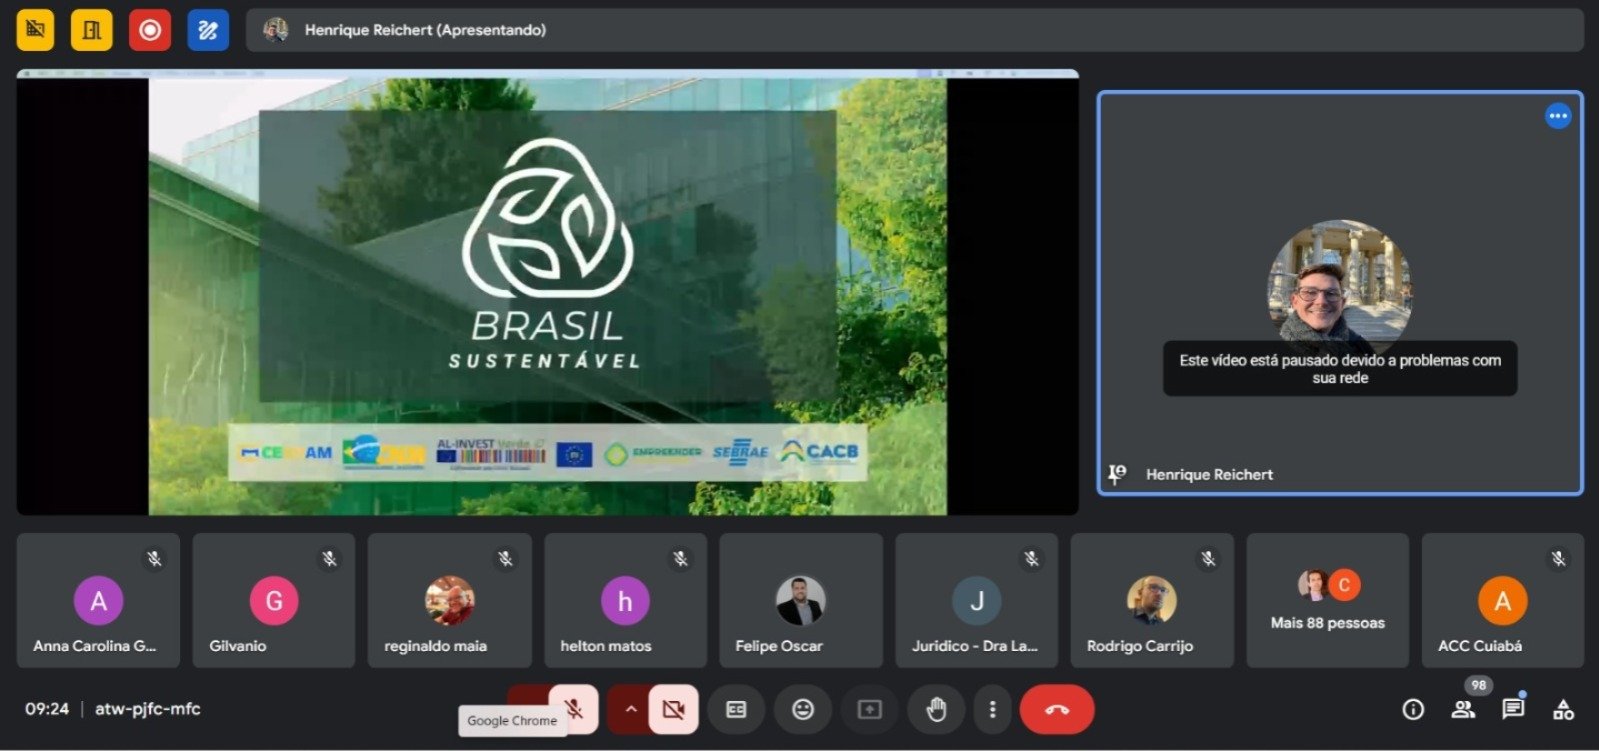Leave the call with the red hang-up button
Image resolution: width=1599 pixels, height=751 pixels.
(x=1057, y=709)
